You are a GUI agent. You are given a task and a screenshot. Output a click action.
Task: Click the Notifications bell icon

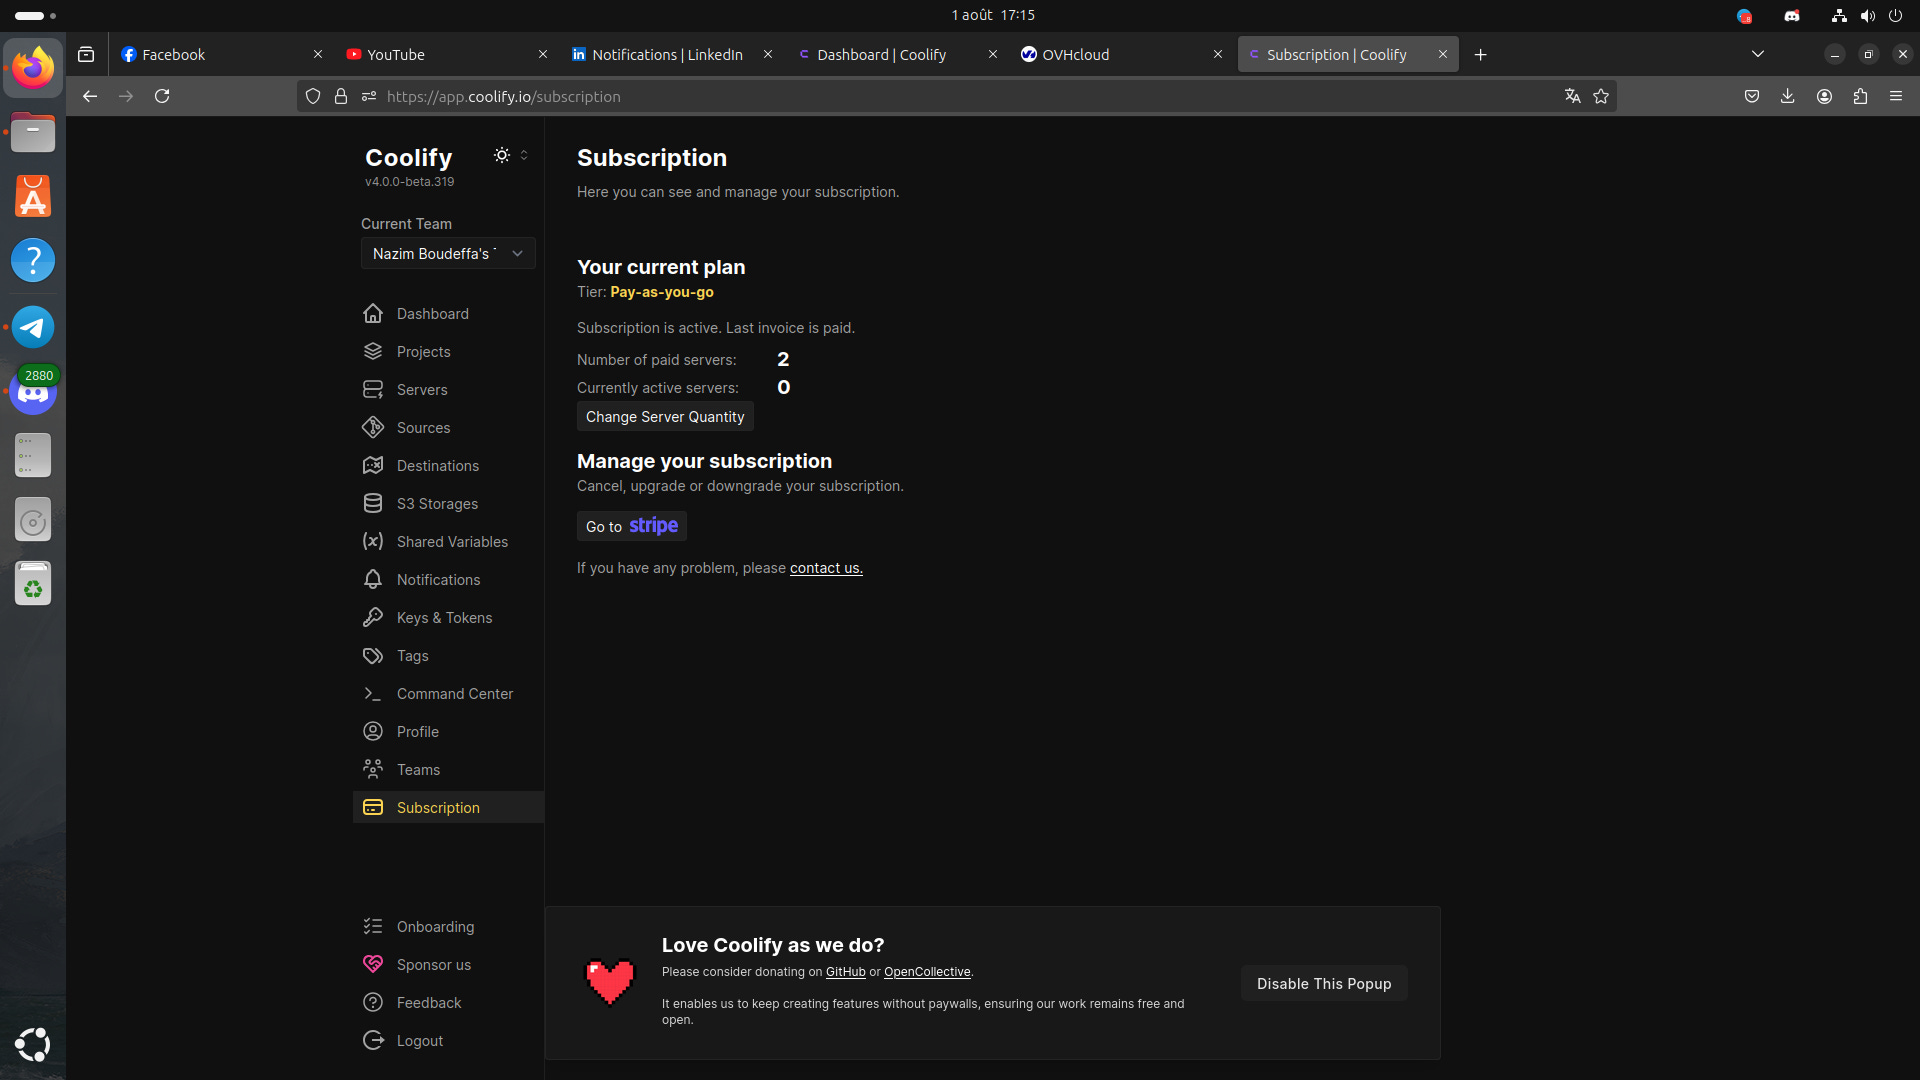(x=373, y=580)
